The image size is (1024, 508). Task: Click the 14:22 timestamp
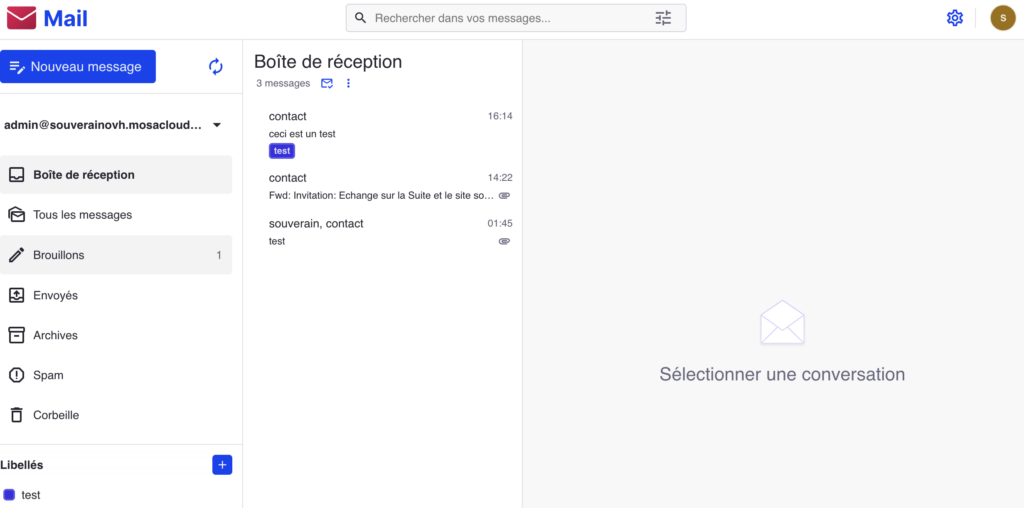click(x=500, y=178)
